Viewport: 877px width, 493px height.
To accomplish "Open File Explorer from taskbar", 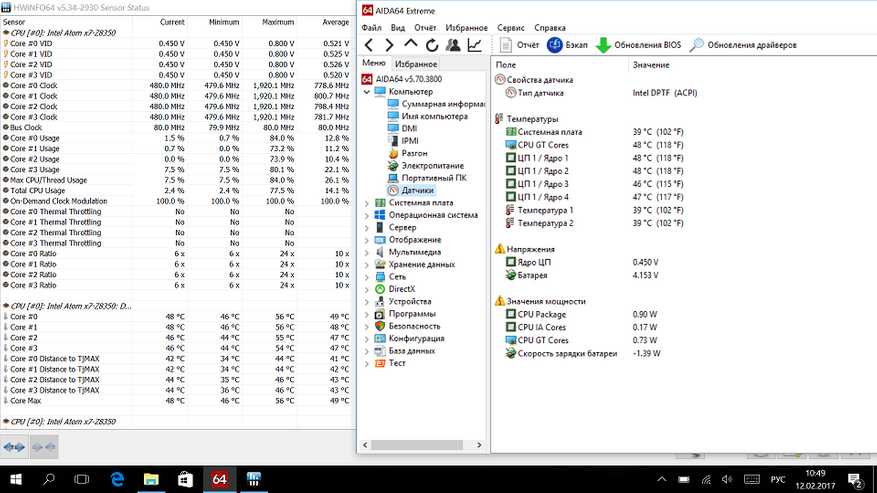I will click(x=151, y=480).
